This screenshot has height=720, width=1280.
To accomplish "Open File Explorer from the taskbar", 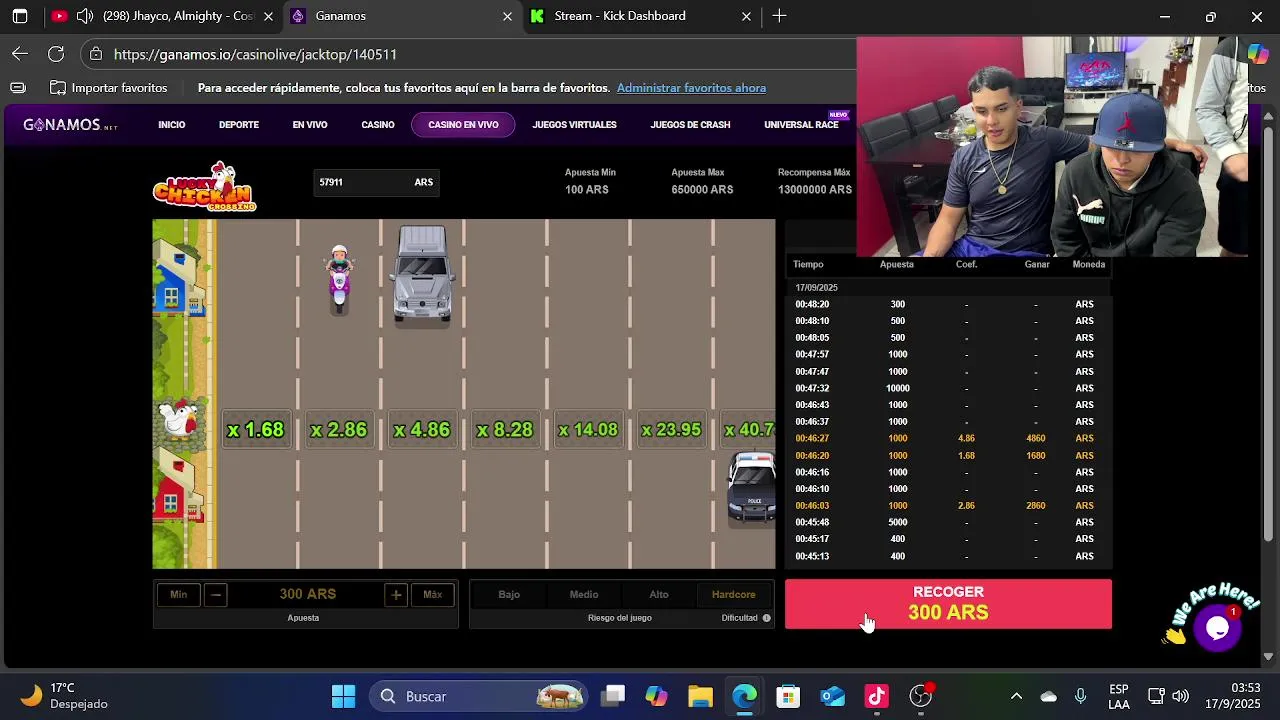I will [x=700, y=696].
